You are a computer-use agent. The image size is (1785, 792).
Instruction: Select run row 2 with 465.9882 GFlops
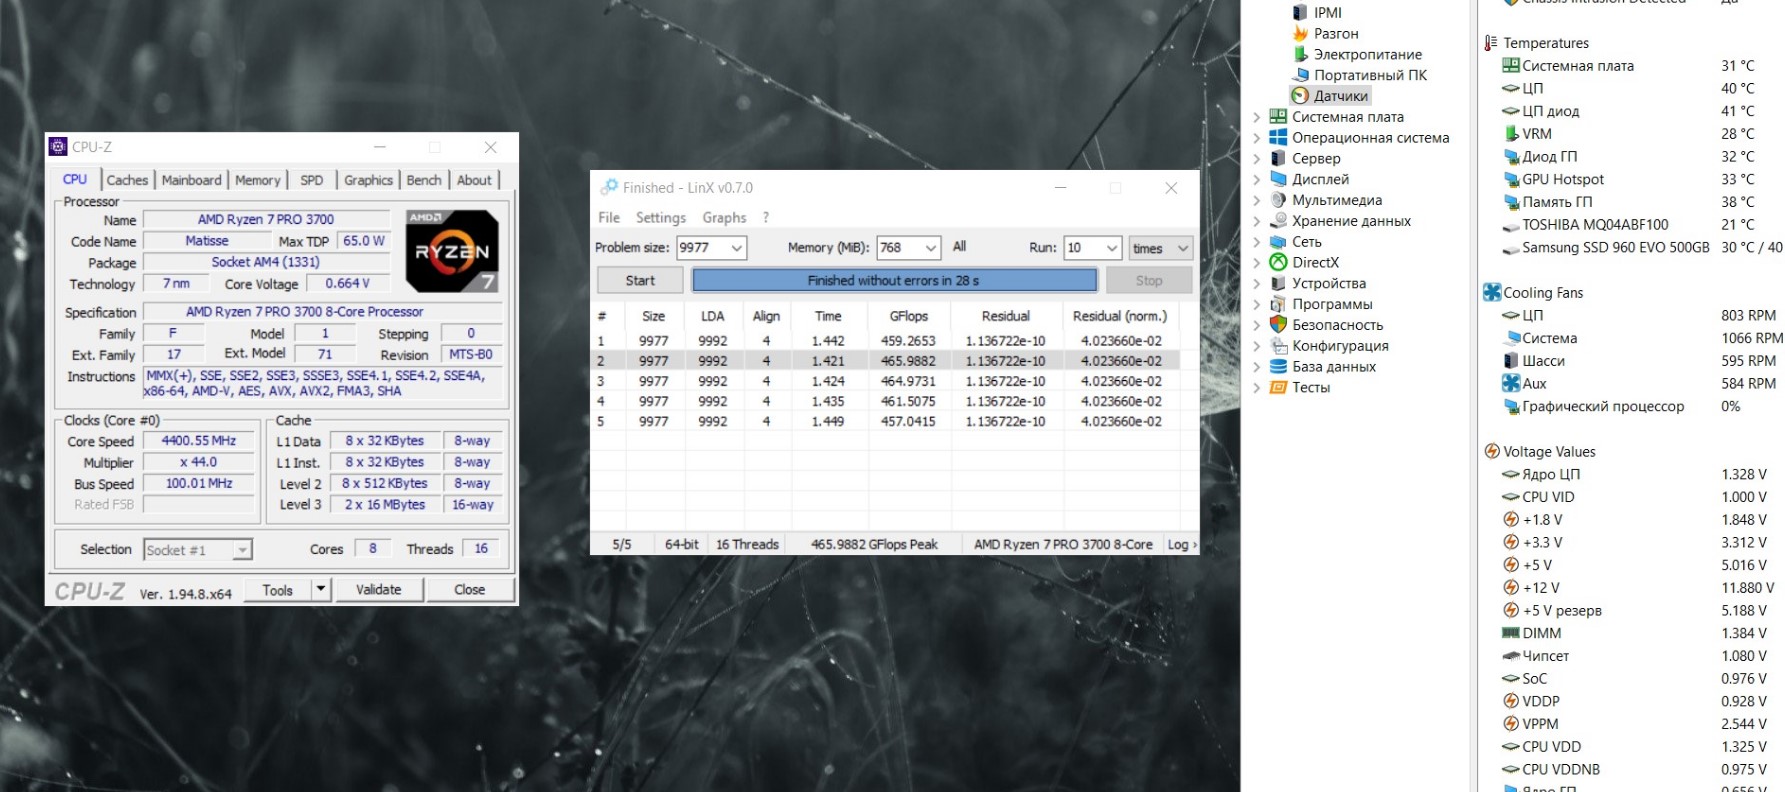[x=885, y=361]
